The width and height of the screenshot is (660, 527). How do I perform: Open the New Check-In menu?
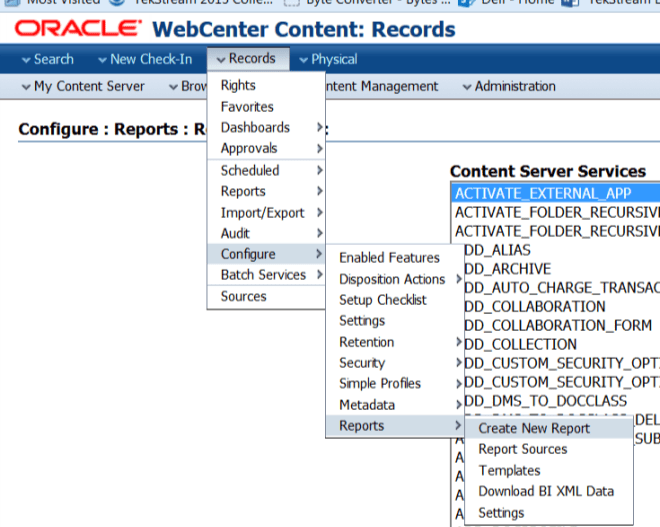click(145, 59)
